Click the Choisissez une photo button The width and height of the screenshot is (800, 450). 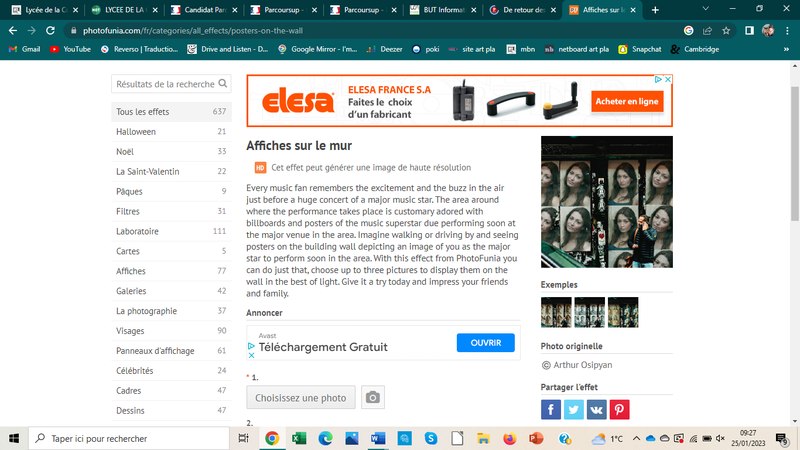(301, 397)
